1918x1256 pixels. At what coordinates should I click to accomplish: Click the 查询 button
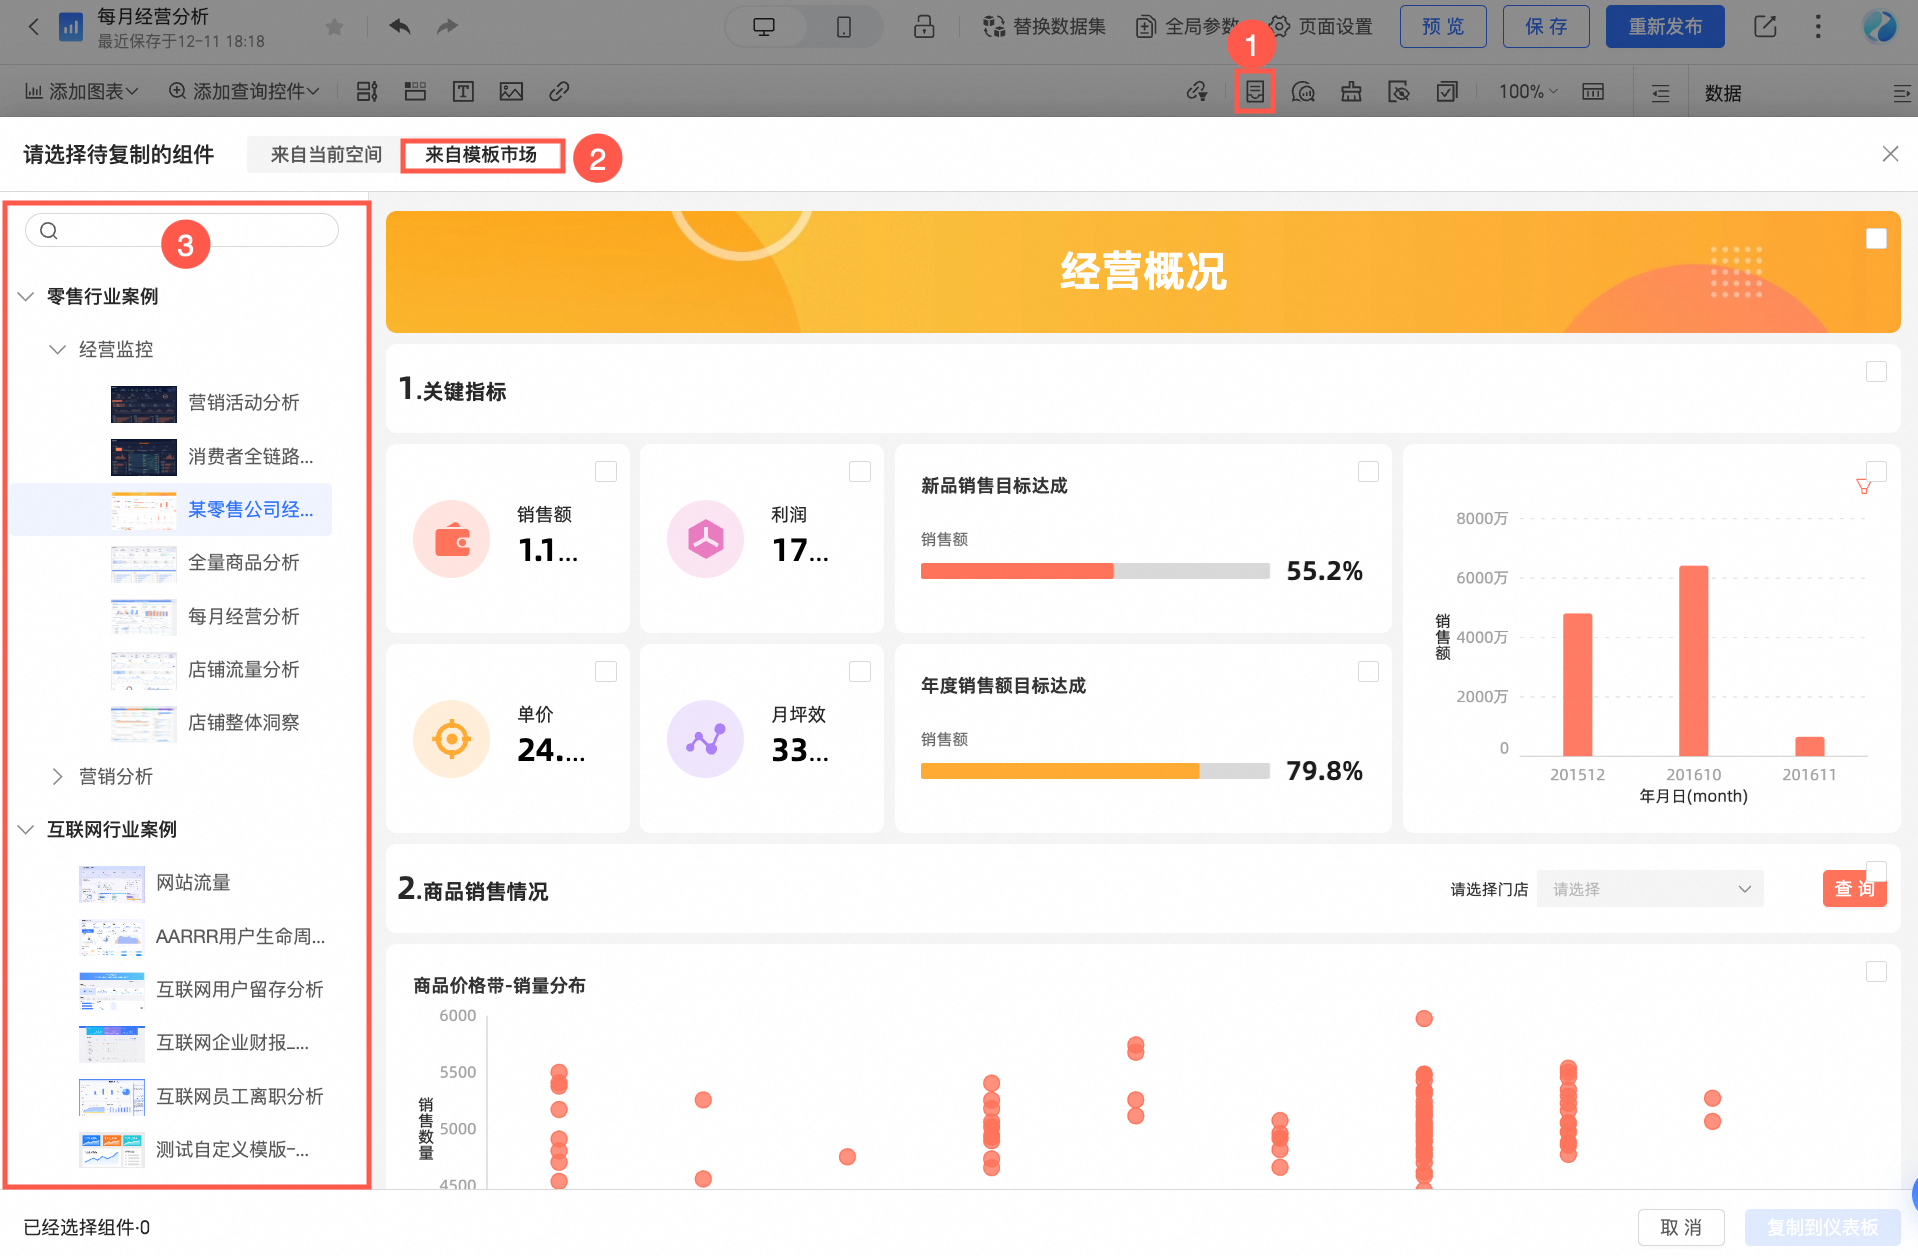[x=1854, y=889]
